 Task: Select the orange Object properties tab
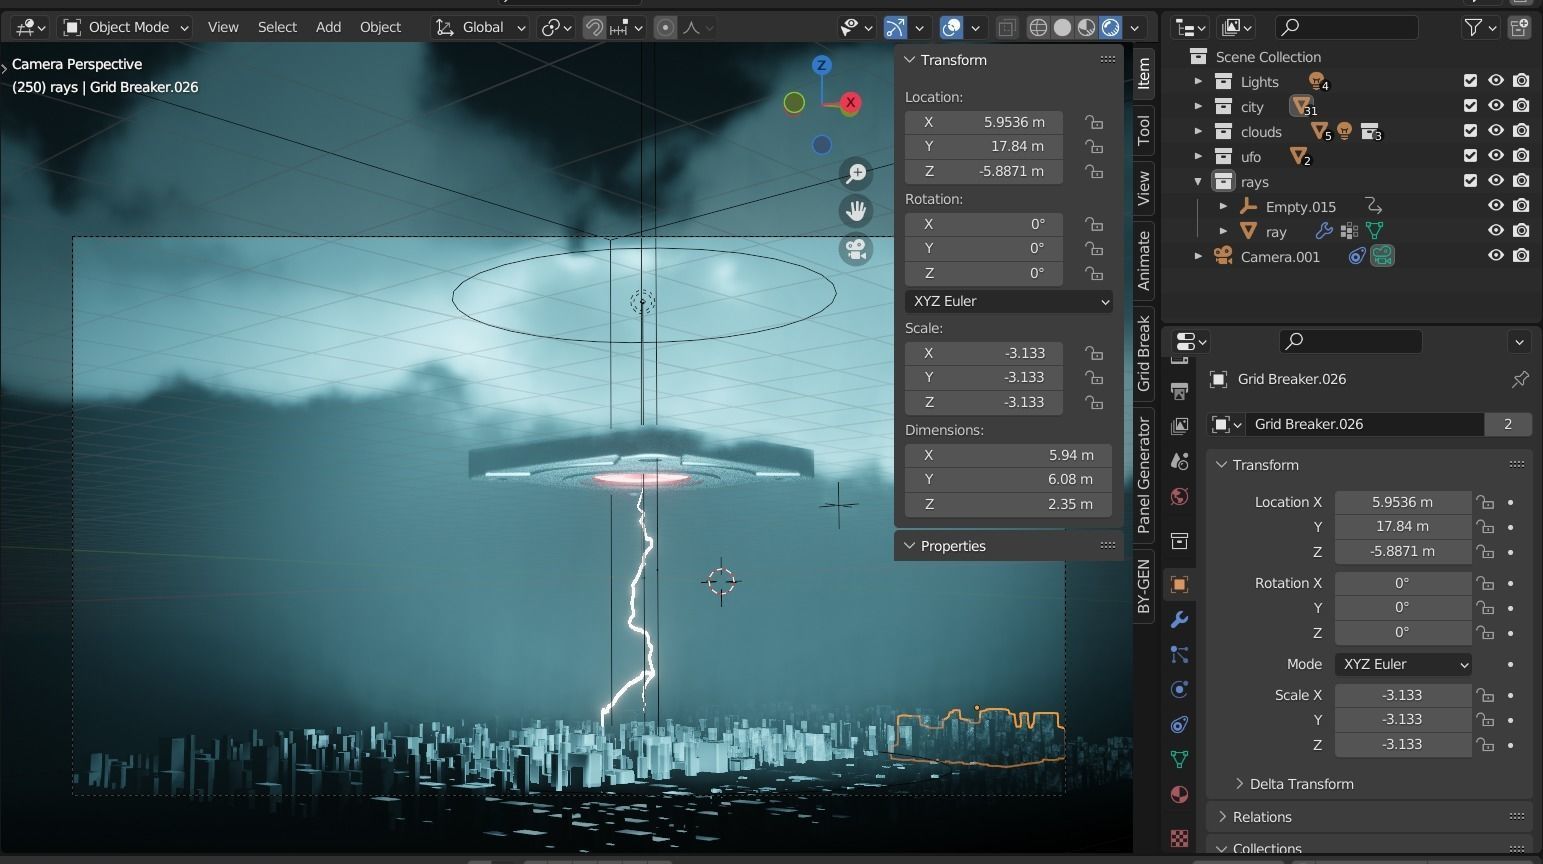tap(1180, 584)
